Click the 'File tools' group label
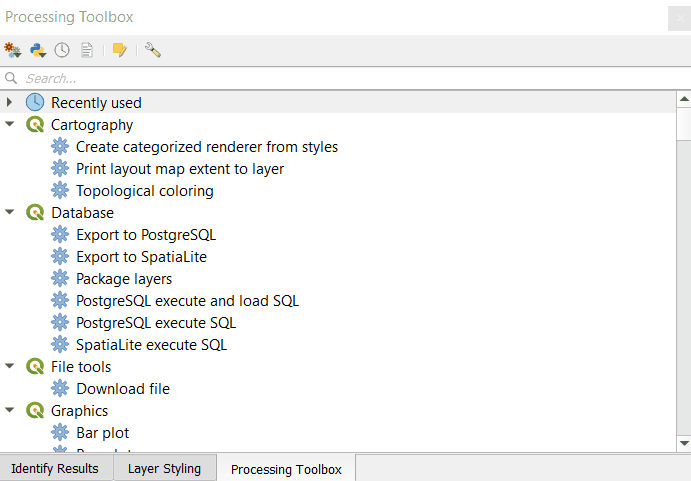Image resolution: width=691 pixels, height=481 pixels. [x=81, y=367]
